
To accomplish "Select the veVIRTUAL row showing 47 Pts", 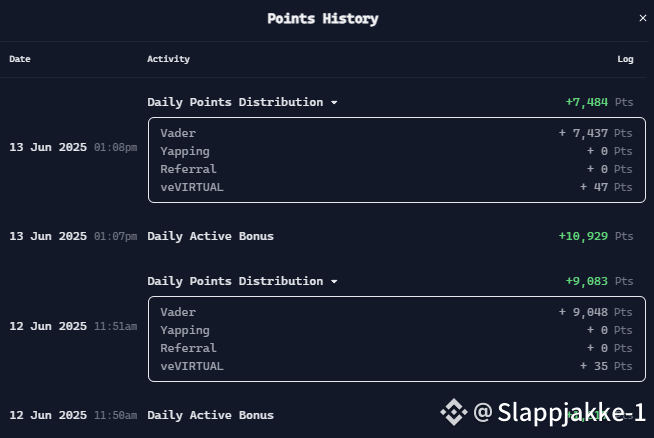I will pyautogui.click(x=396, y=187).
